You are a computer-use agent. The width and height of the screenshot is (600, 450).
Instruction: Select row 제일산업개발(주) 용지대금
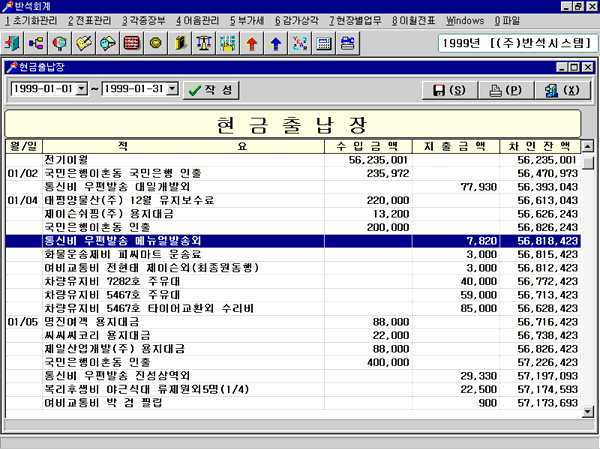(293, 349)
